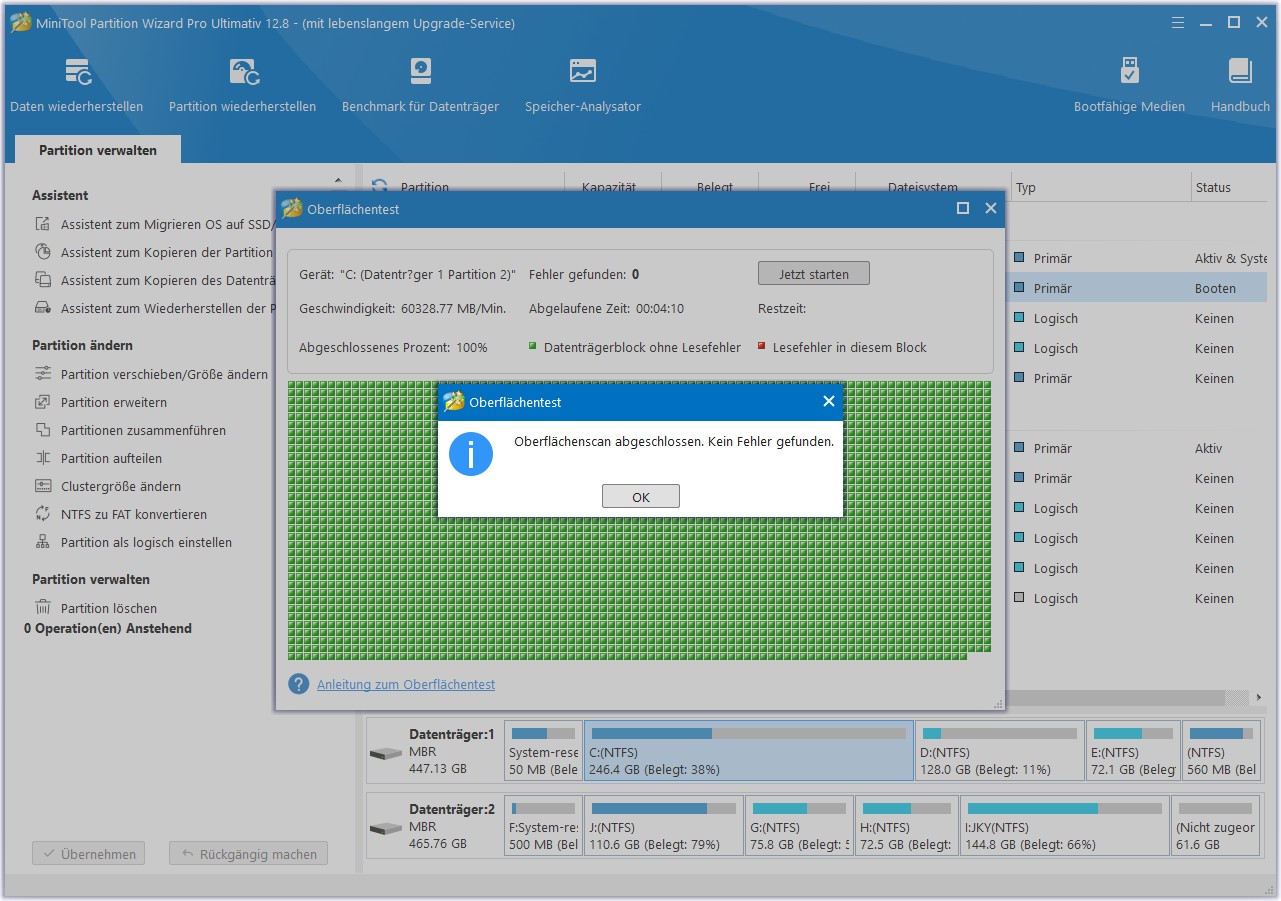Select C:(NTFS) 246.4 GB partition block
Viewport: 1281px width, 901px height.
pyautogui.click(x=749, y=751)
